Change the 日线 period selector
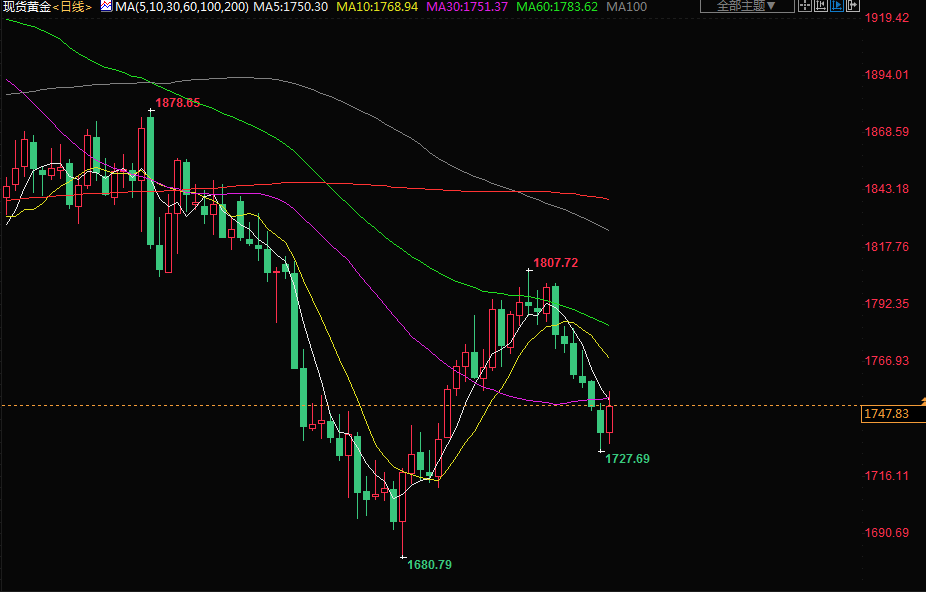This screenshot has height=592, width=926. [x=72, y=7]
